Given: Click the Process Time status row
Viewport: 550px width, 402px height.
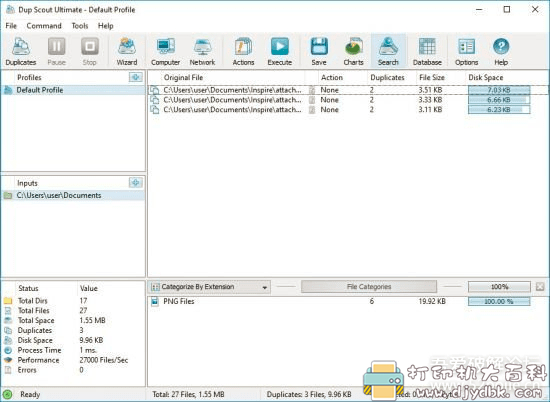Looking at the screenshot, I should click(73, 350).
